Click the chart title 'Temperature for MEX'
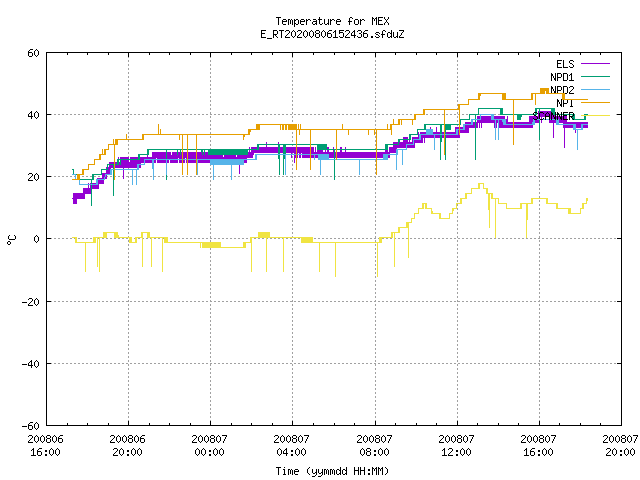The width and height of the screenshot is (640, 480). tap(332, 21)
